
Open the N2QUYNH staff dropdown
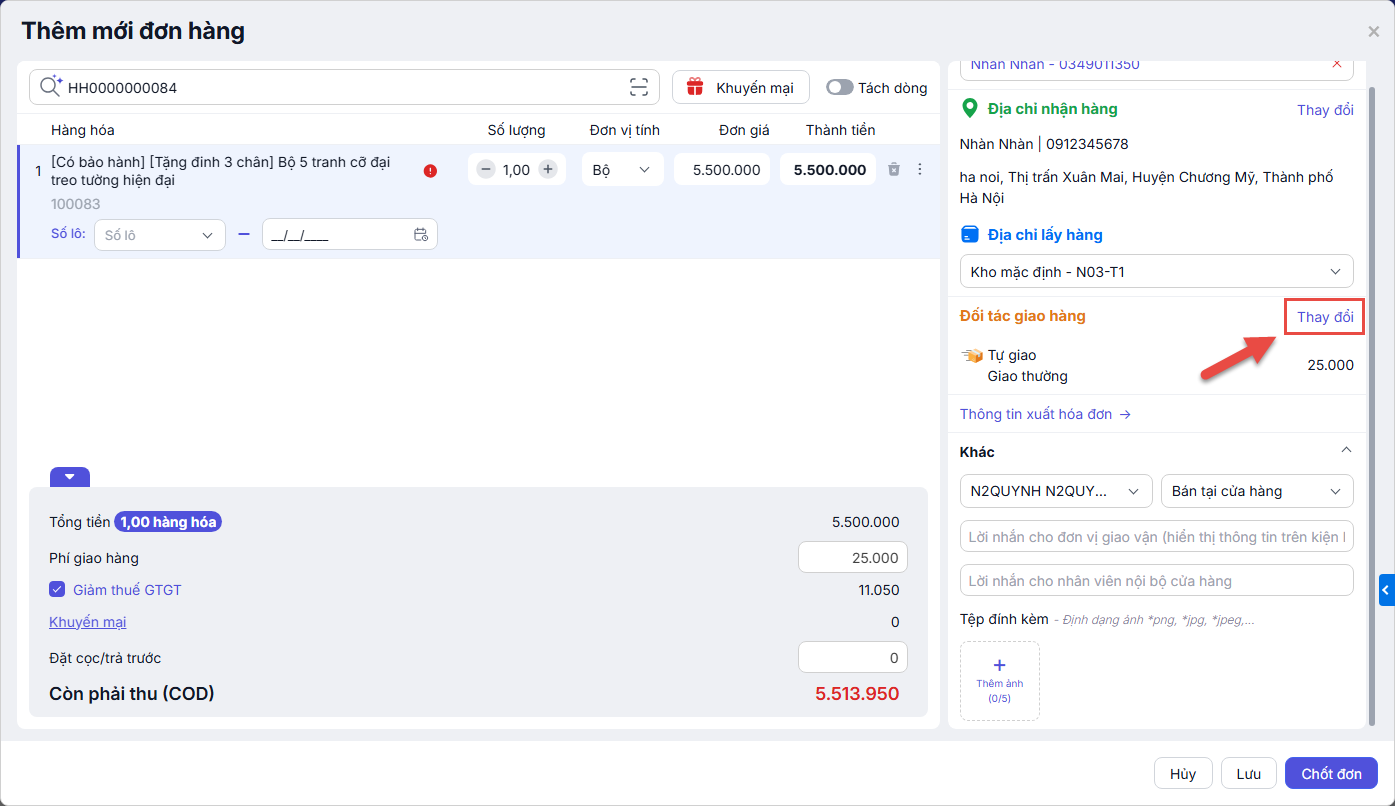pyautogui.click(x=1056, y=491)
